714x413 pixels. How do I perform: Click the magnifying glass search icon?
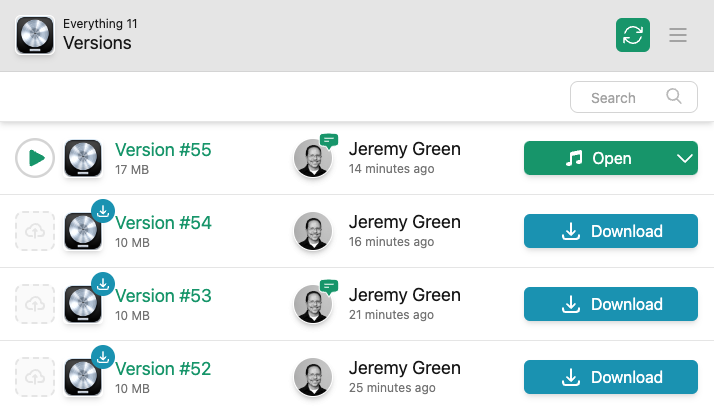coord(675,97)
